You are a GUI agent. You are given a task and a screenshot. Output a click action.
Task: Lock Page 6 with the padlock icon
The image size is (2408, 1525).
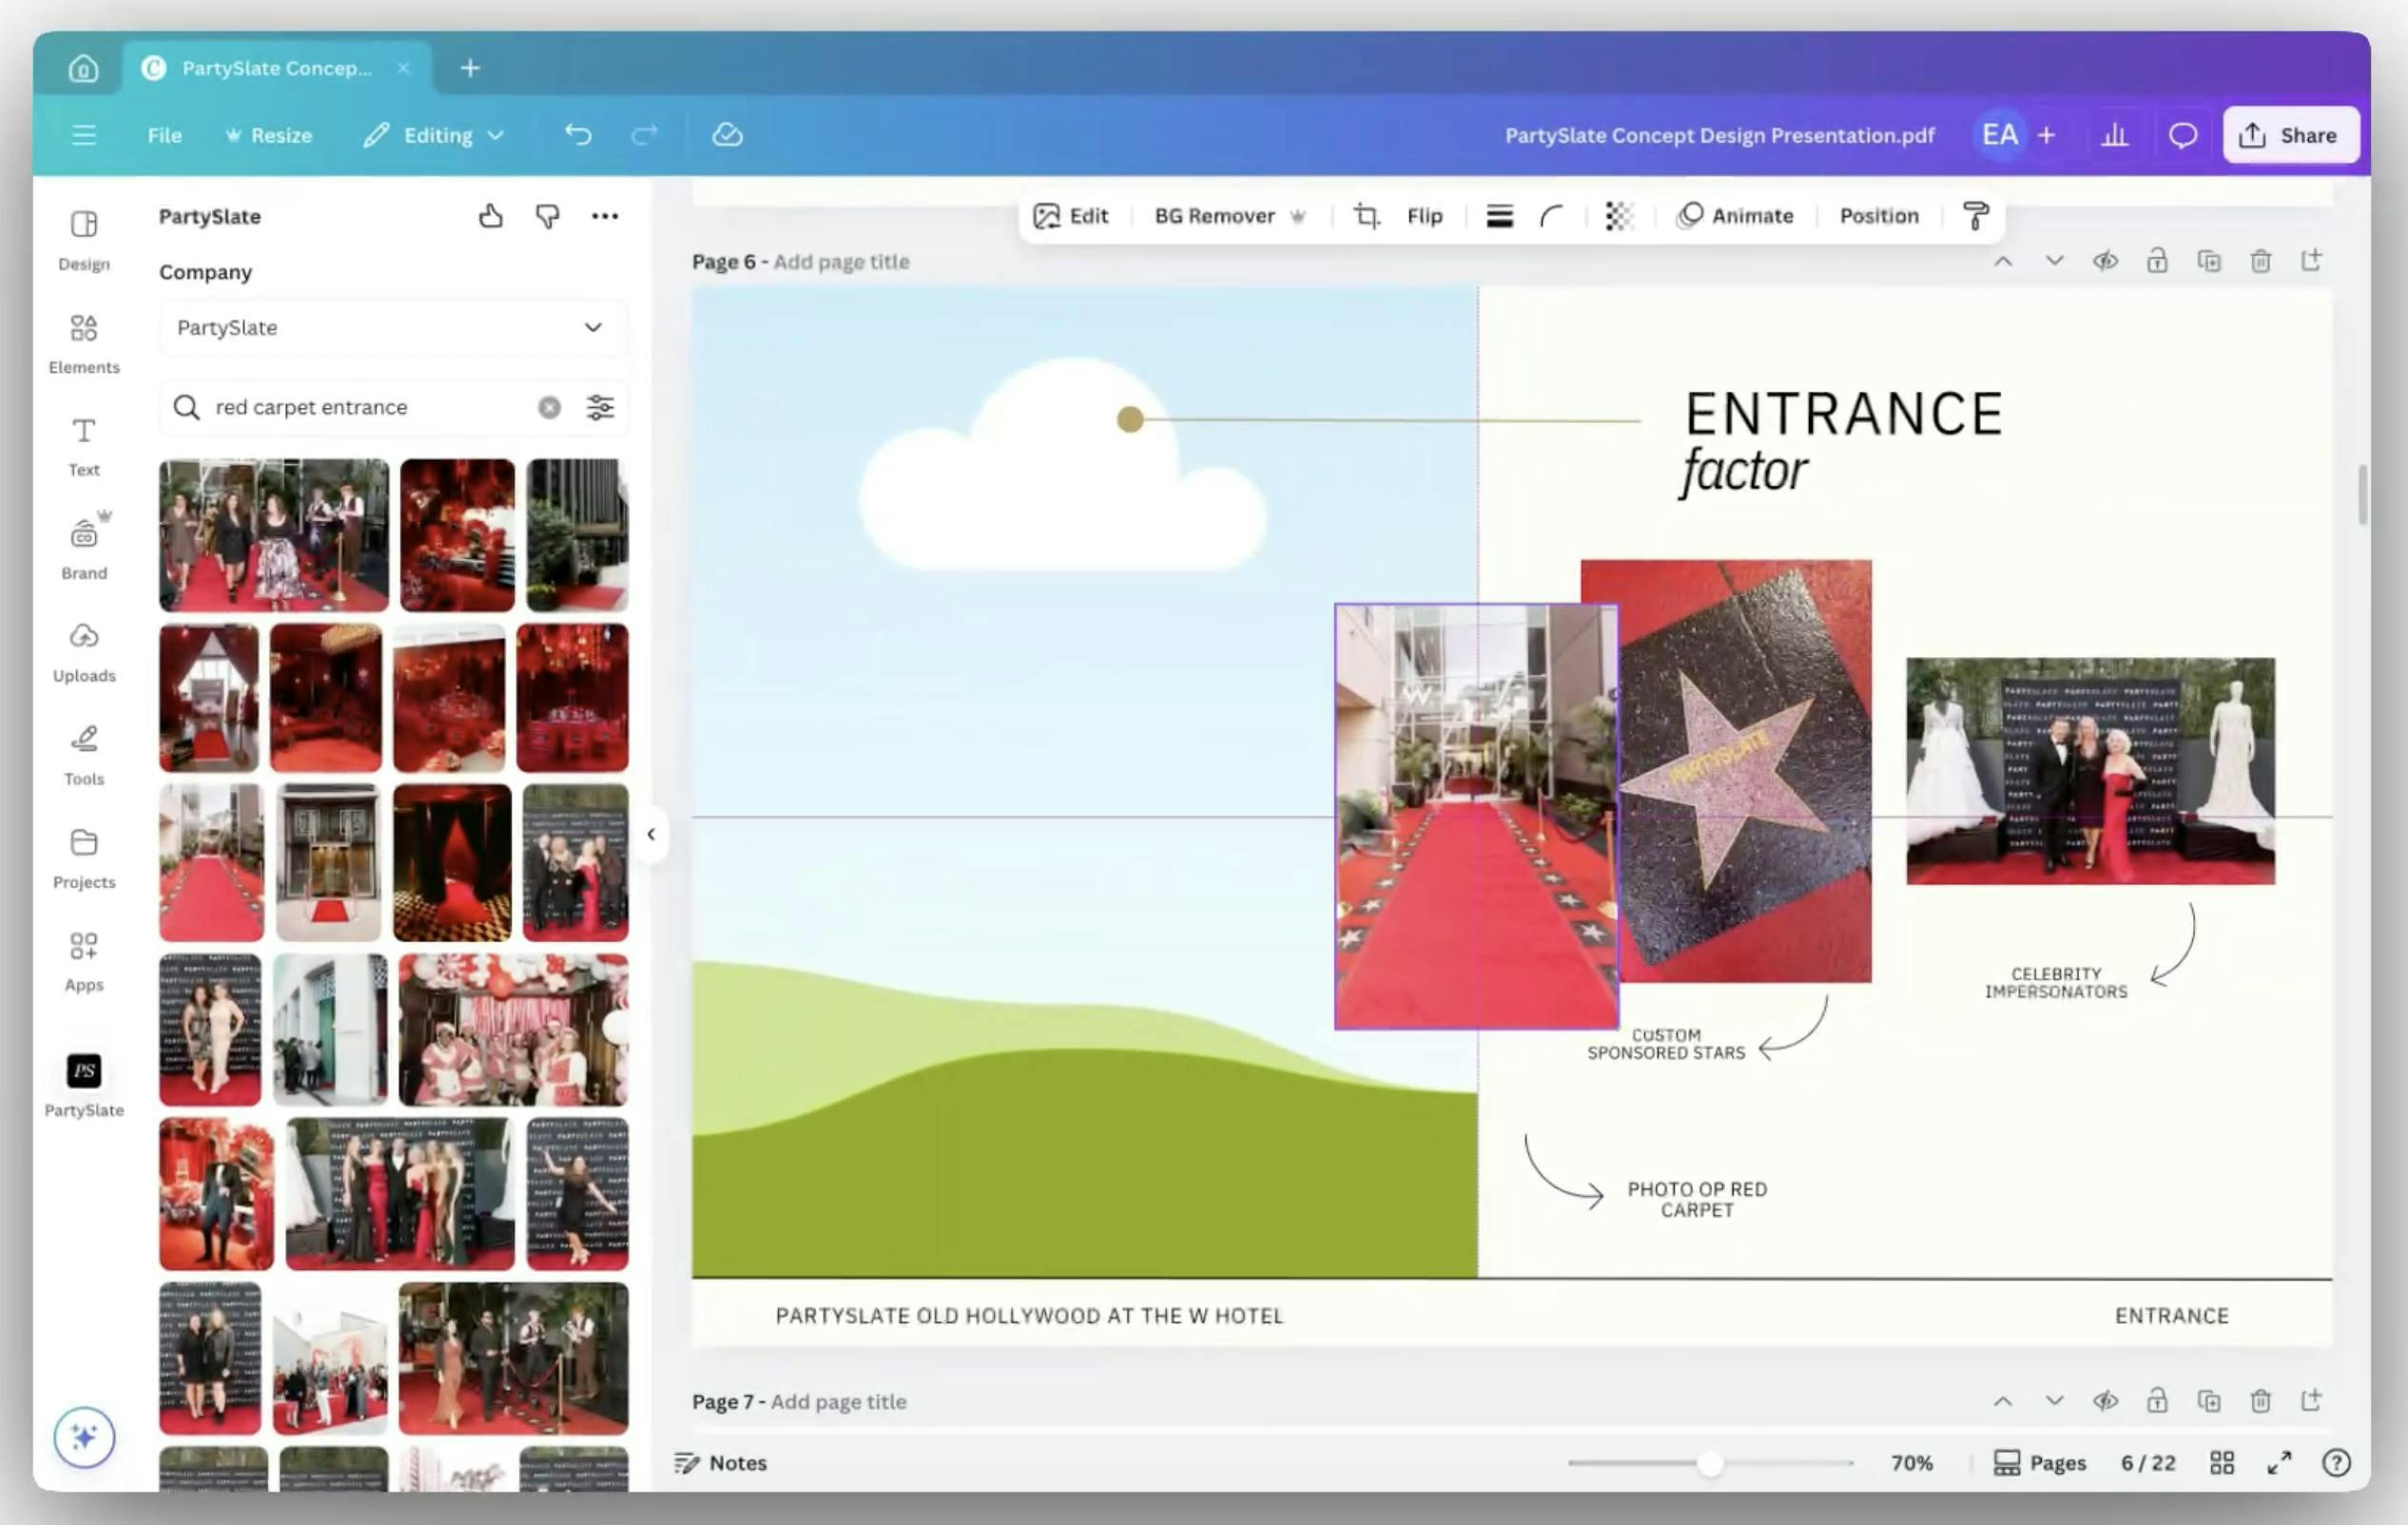tap(2157, 262)
